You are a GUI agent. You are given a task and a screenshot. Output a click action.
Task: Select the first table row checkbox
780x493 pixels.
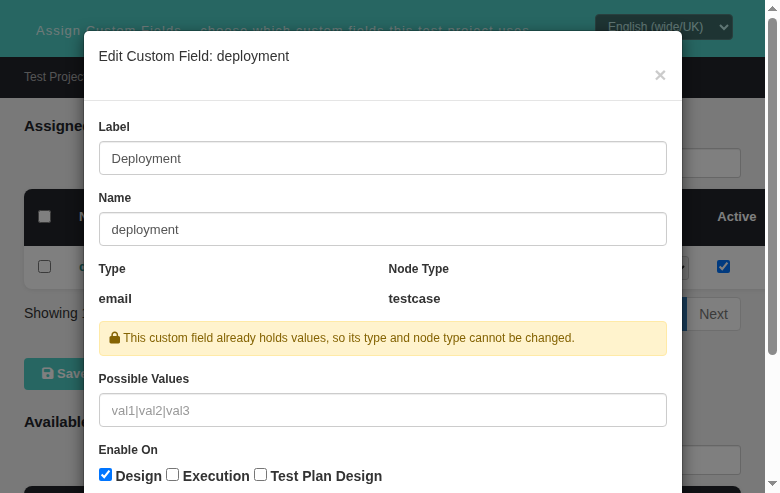pyautogui.click(x=44, y=267)
